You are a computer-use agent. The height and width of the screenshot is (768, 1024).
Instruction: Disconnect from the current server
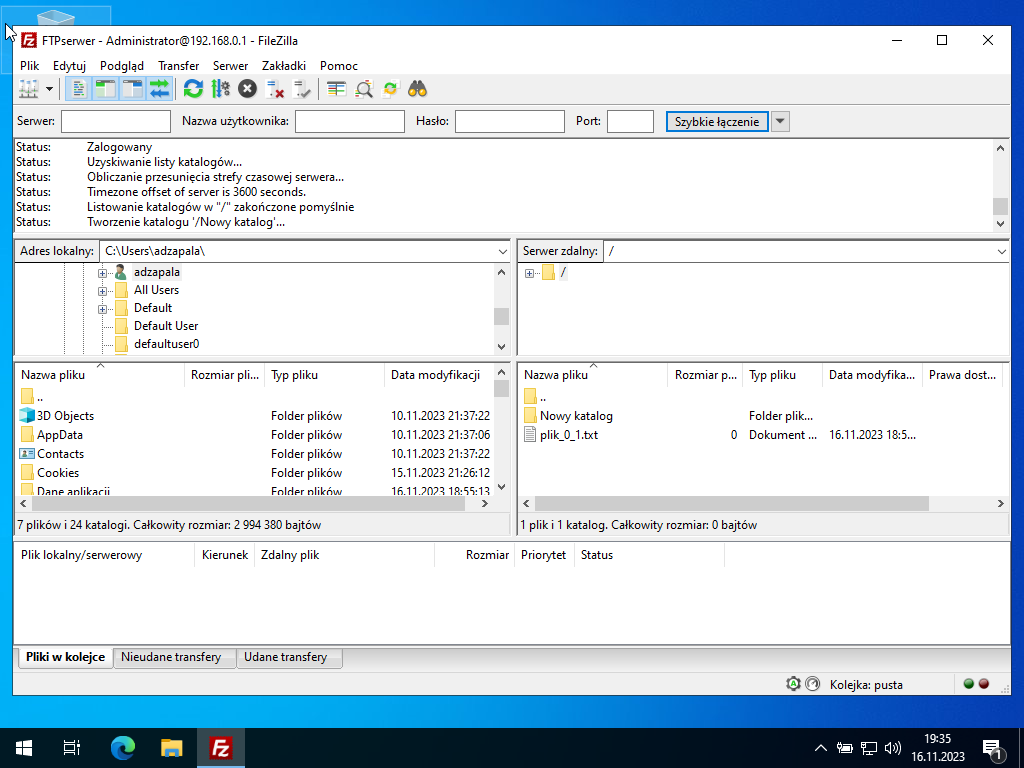[275, 89]
